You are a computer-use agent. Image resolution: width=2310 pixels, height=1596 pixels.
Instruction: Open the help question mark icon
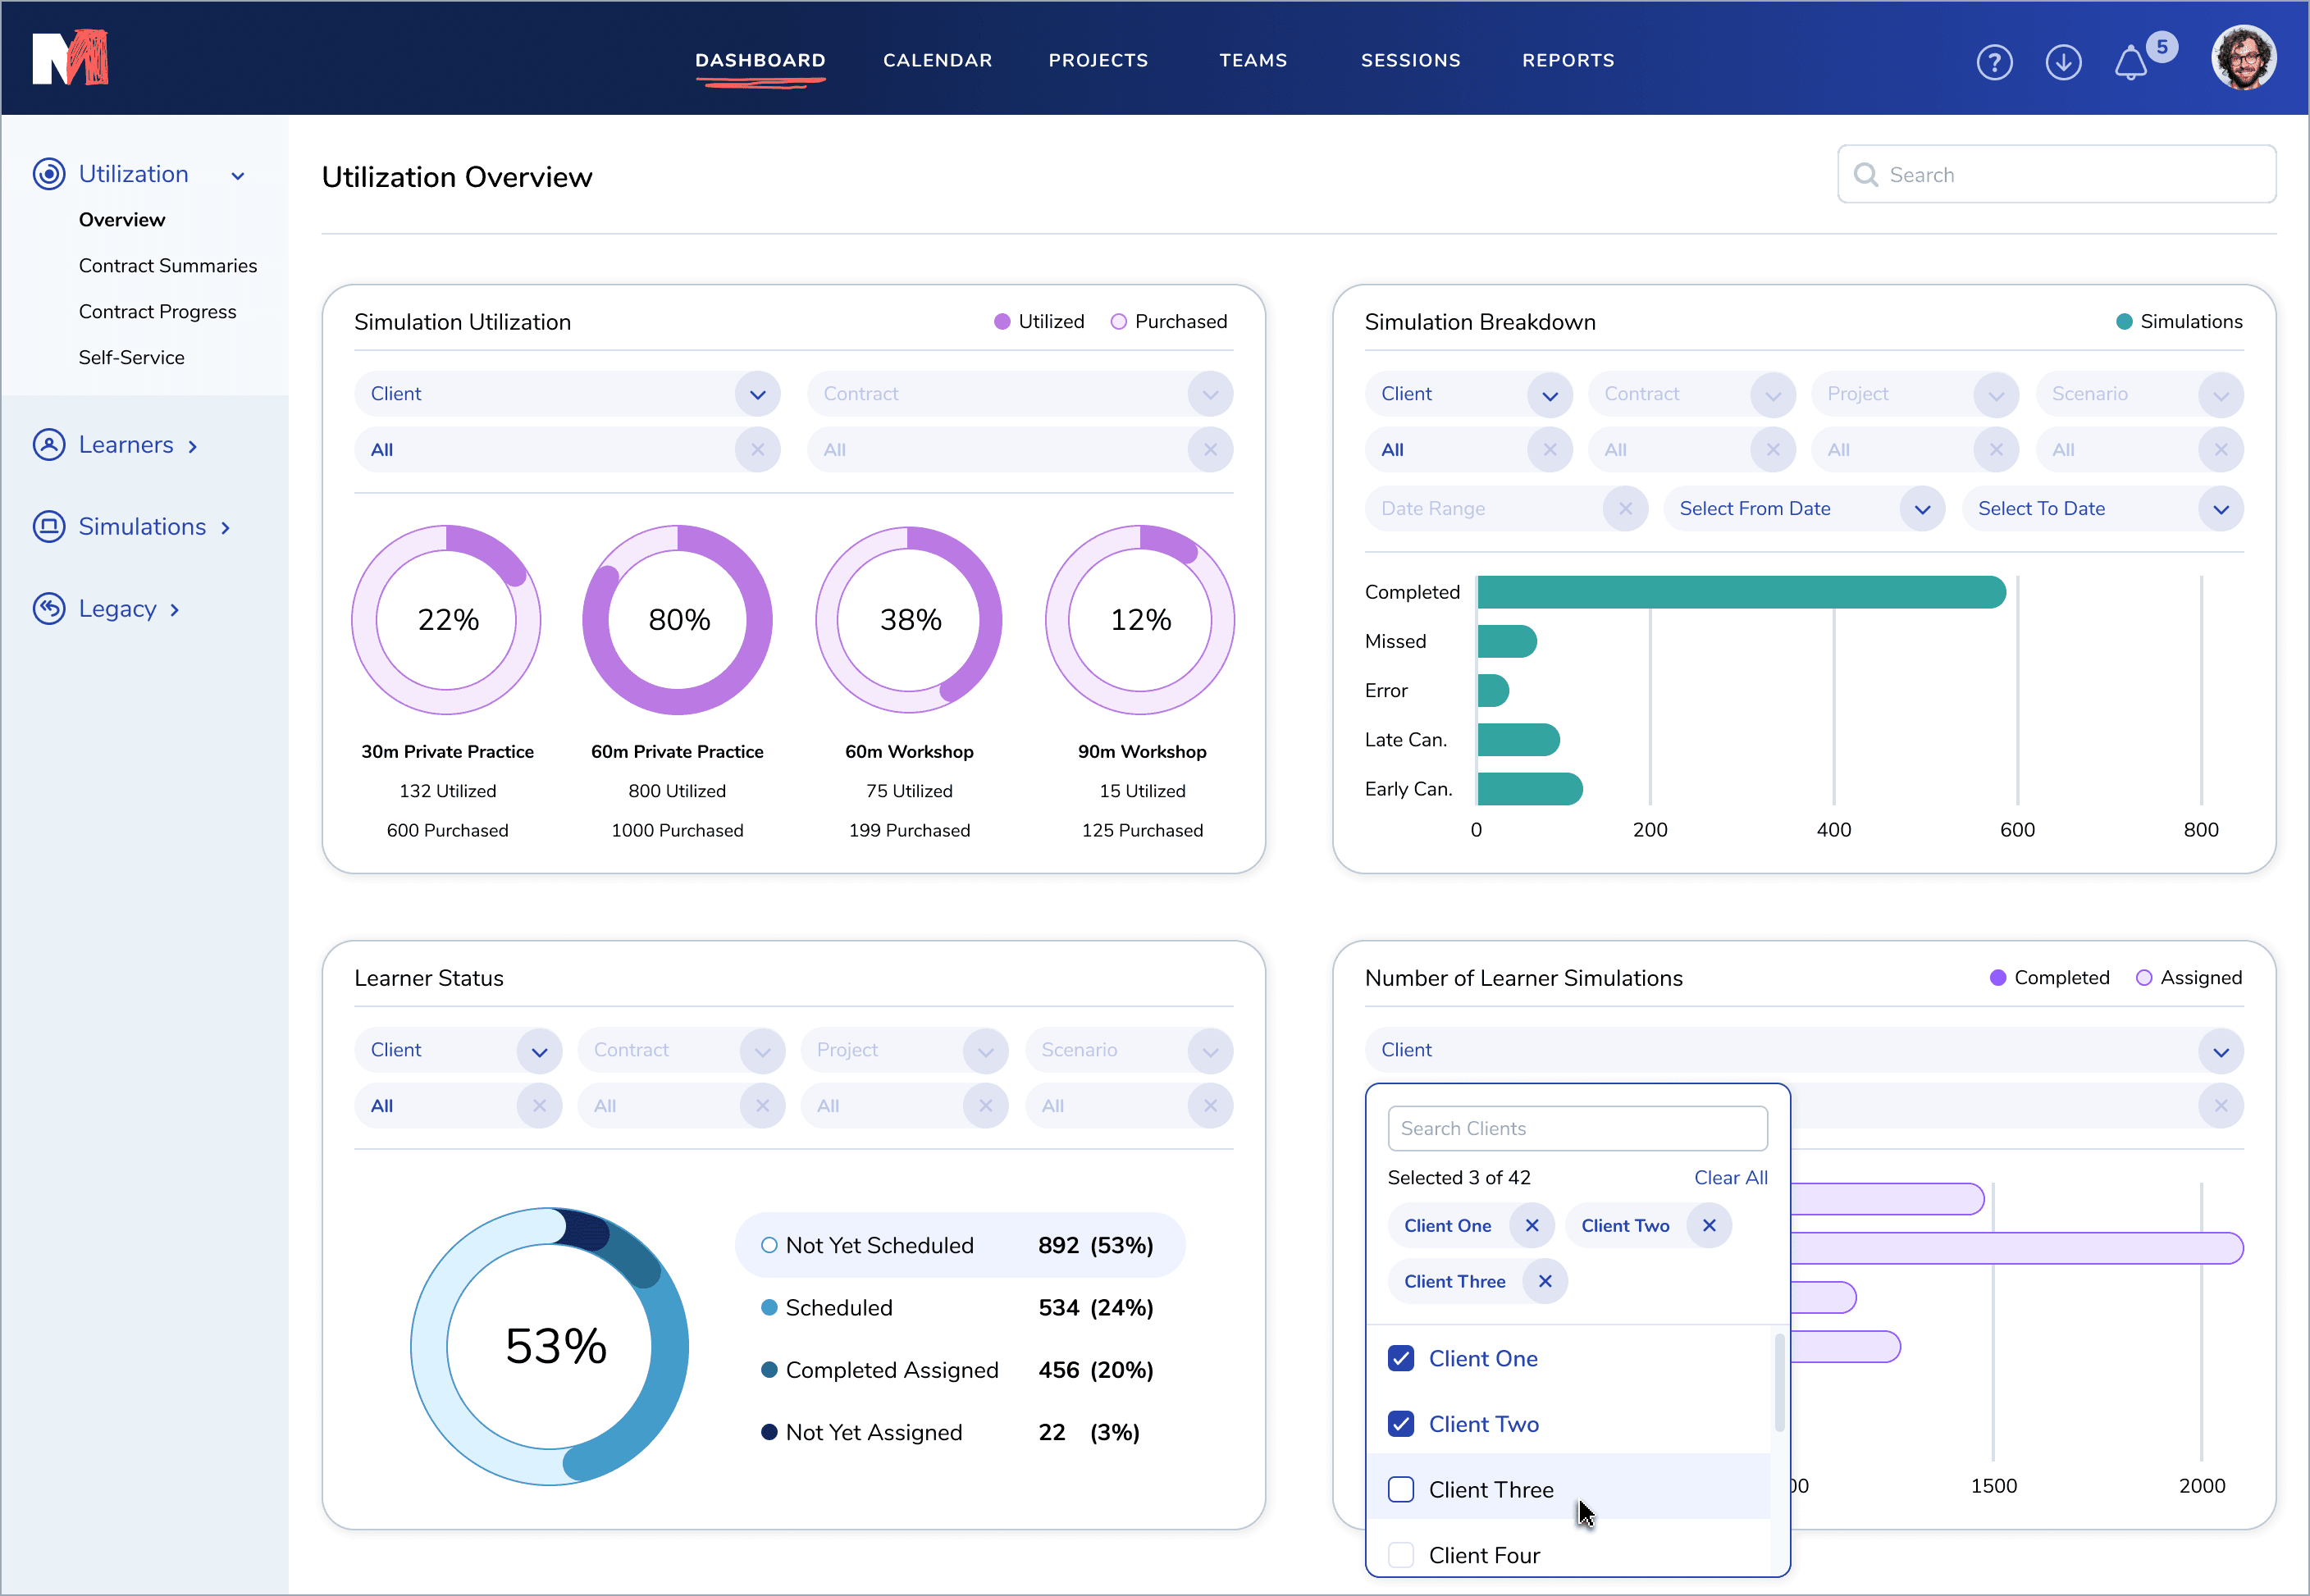pos(1994,62)
